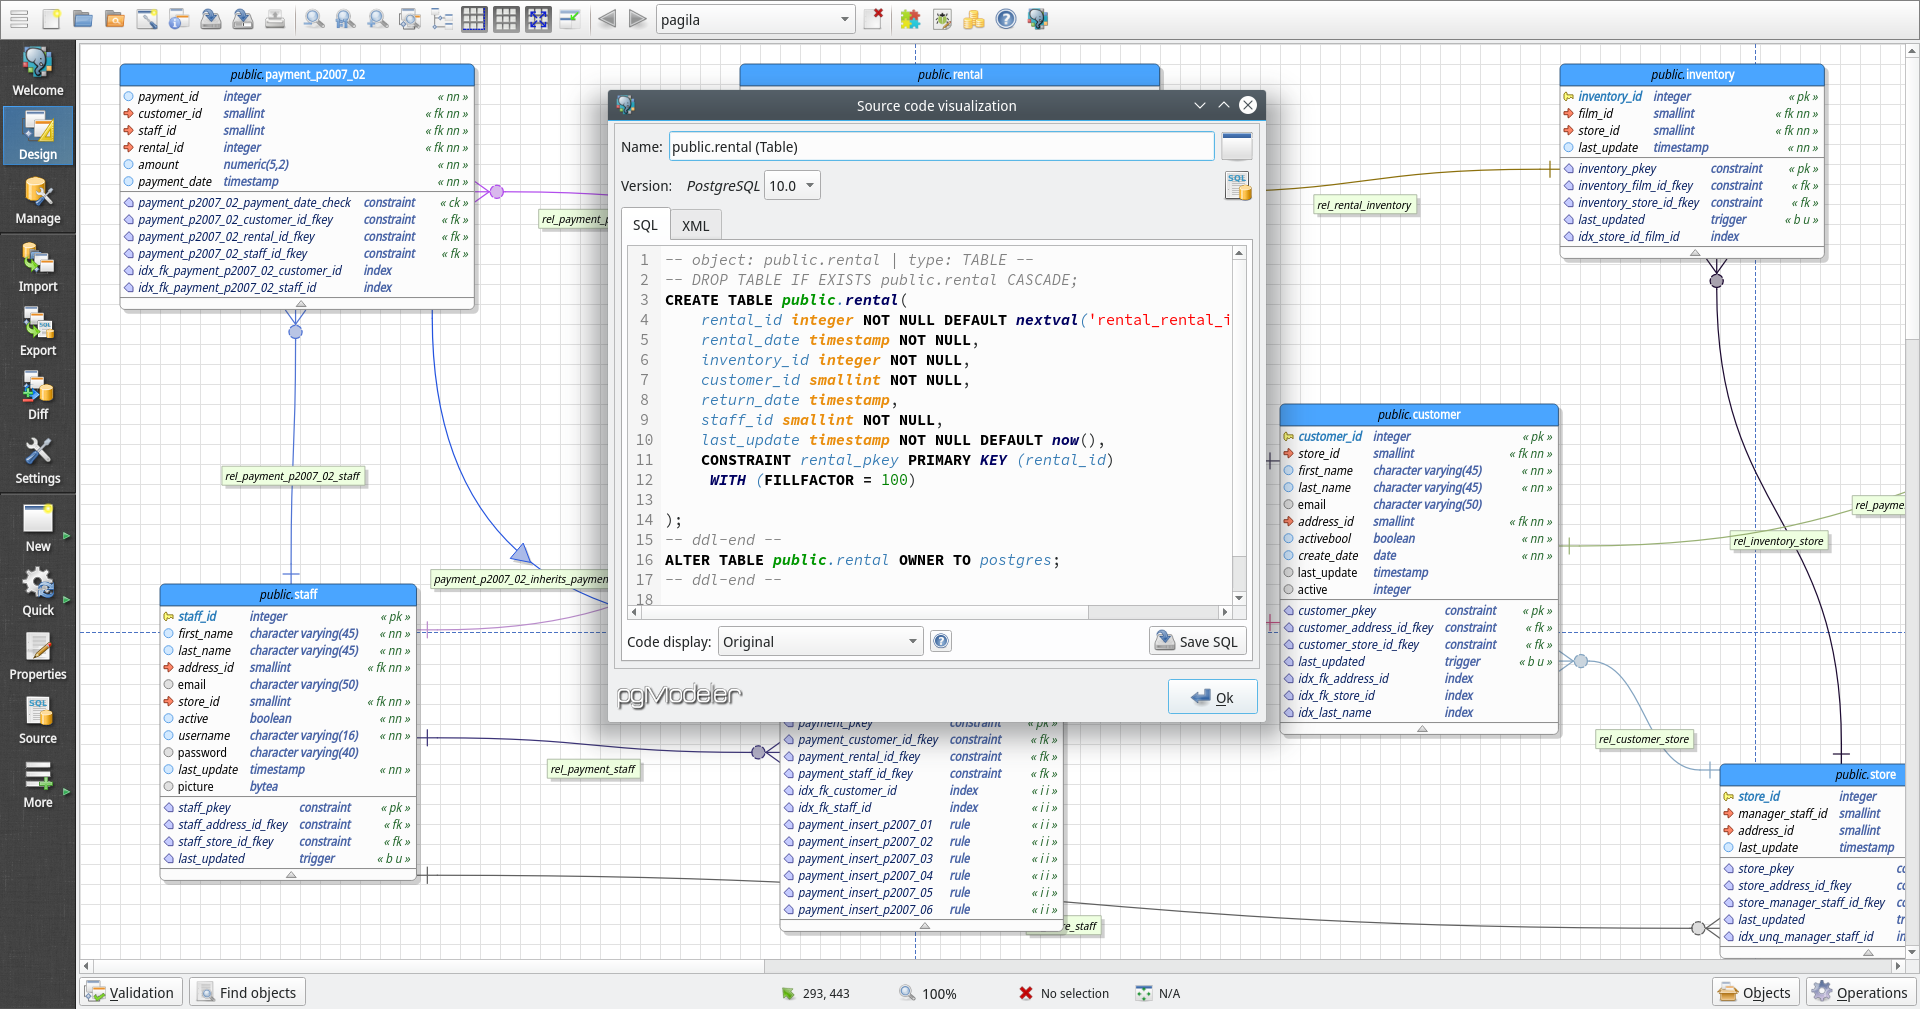Screen dimensions: 1920x1009
Task: Click the Export model sidebar icon
Action: [x=37, y=332]
